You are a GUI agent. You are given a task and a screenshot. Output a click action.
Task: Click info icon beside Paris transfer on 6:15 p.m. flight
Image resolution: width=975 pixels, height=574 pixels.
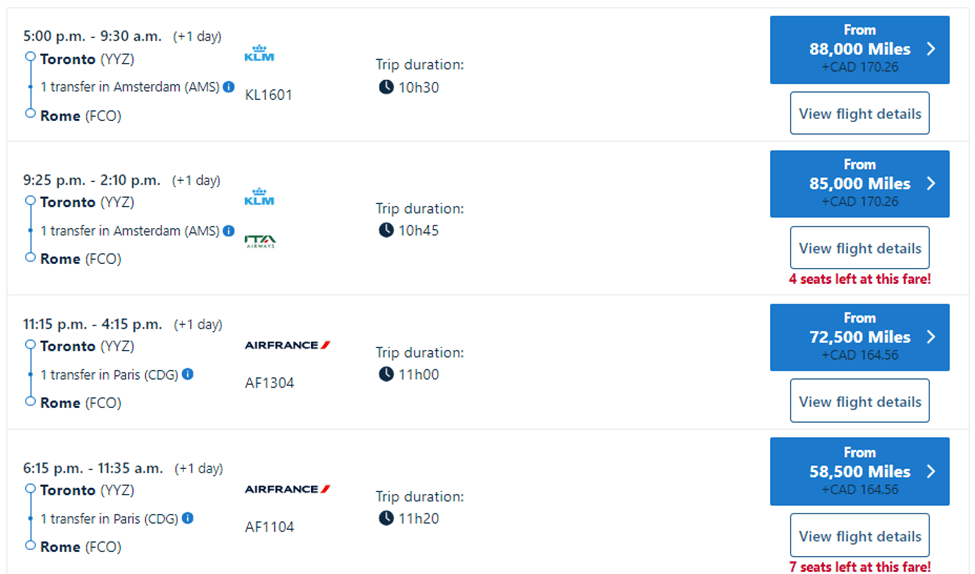pyautogui.click(x=188, y=519)
